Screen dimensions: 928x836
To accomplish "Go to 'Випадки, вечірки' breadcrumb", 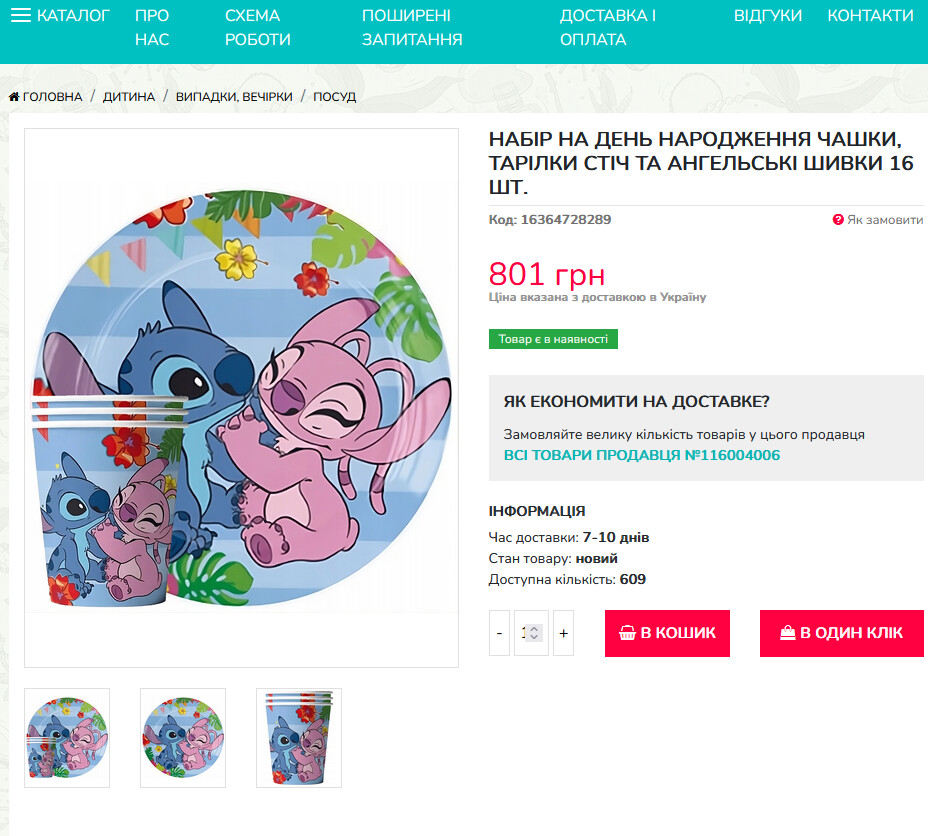I will (x=234, y=97).
